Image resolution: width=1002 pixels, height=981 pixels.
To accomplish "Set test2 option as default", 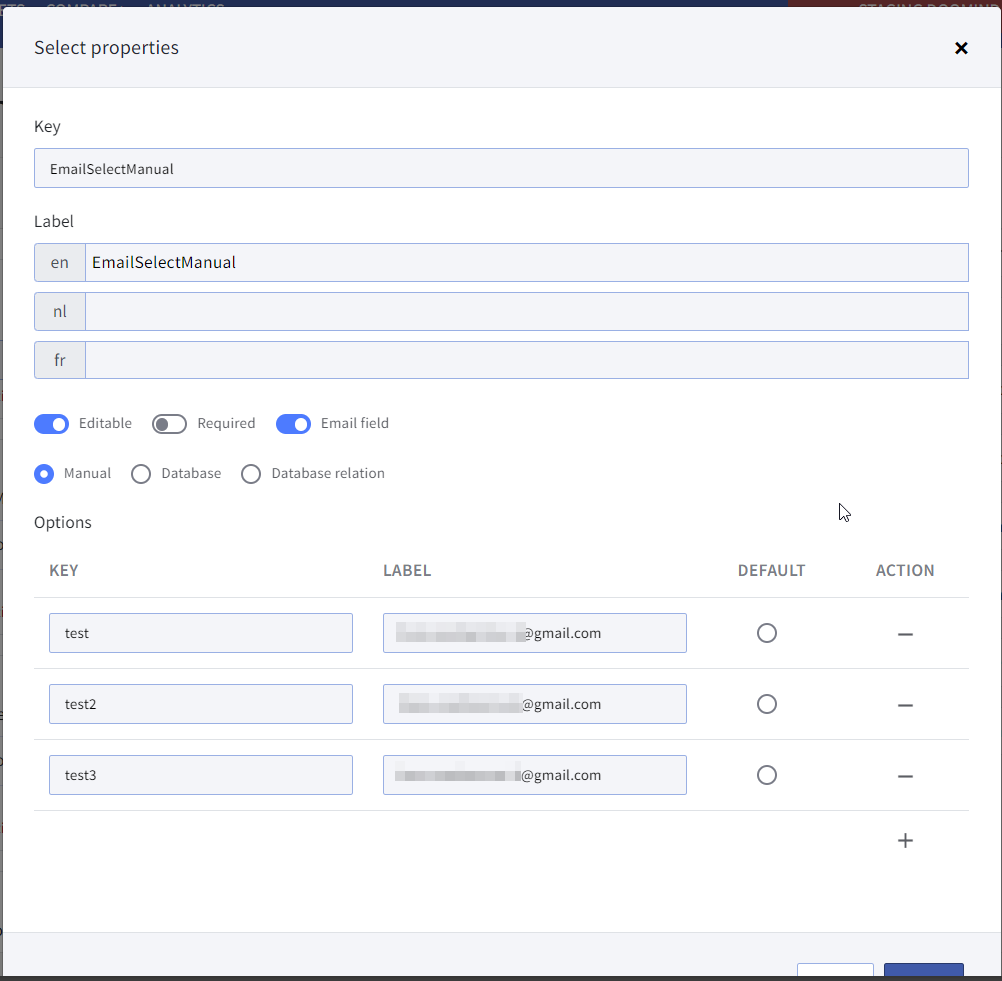I will (x=767, y=704).
